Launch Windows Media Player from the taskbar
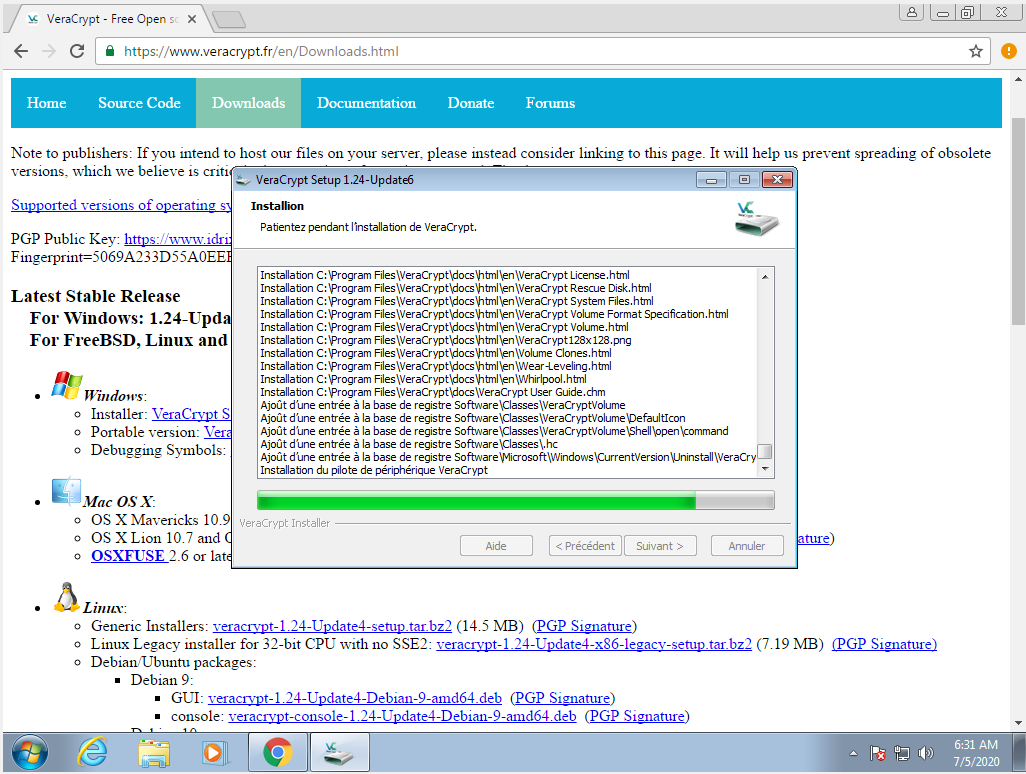 (215, 752)
